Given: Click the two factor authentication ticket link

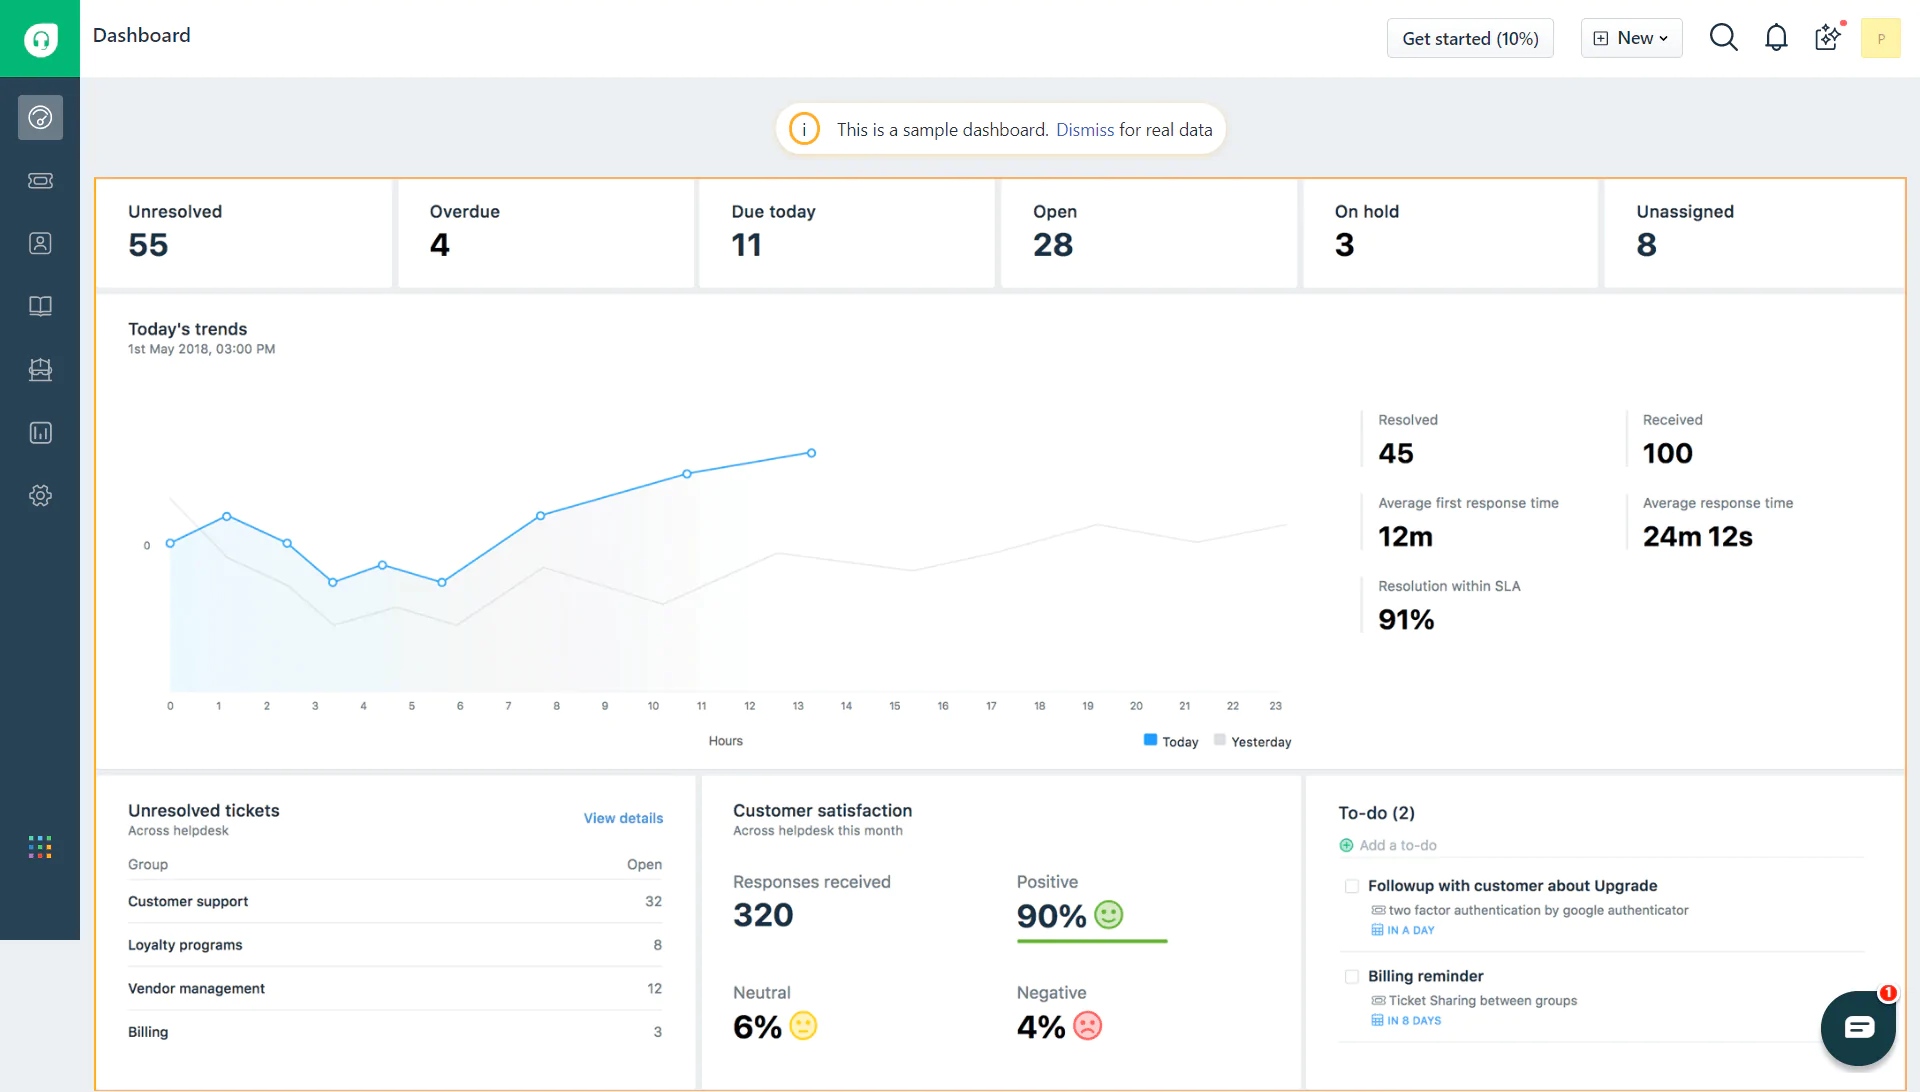Looking at the screenshot, I should pos(1538,910).
